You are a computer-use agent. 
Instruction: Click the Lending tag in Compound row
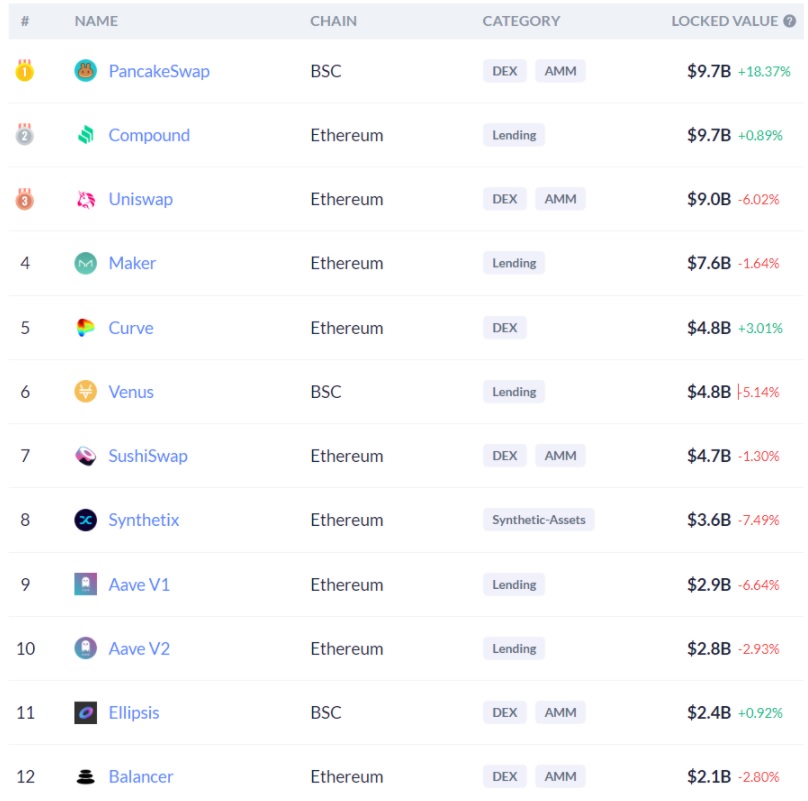pos(514,135)
